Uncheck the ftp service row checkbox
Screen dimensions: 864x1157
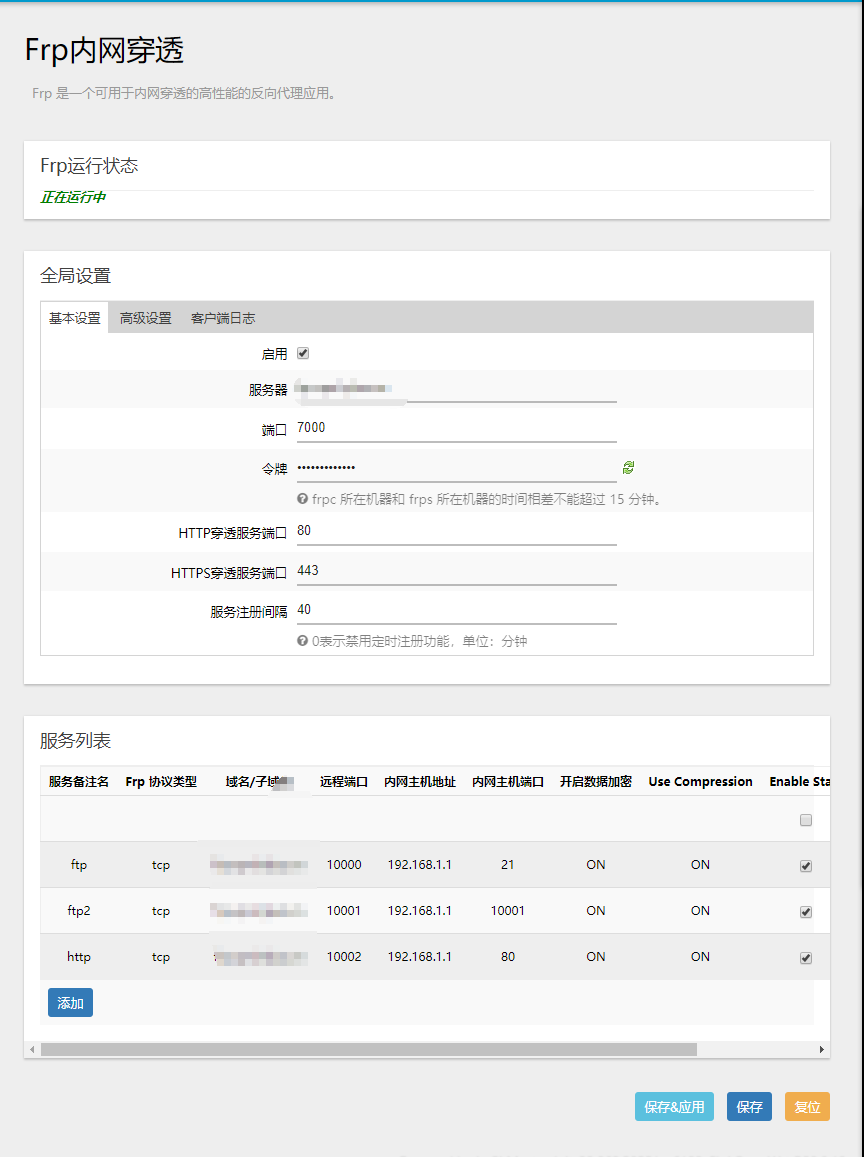806,866
